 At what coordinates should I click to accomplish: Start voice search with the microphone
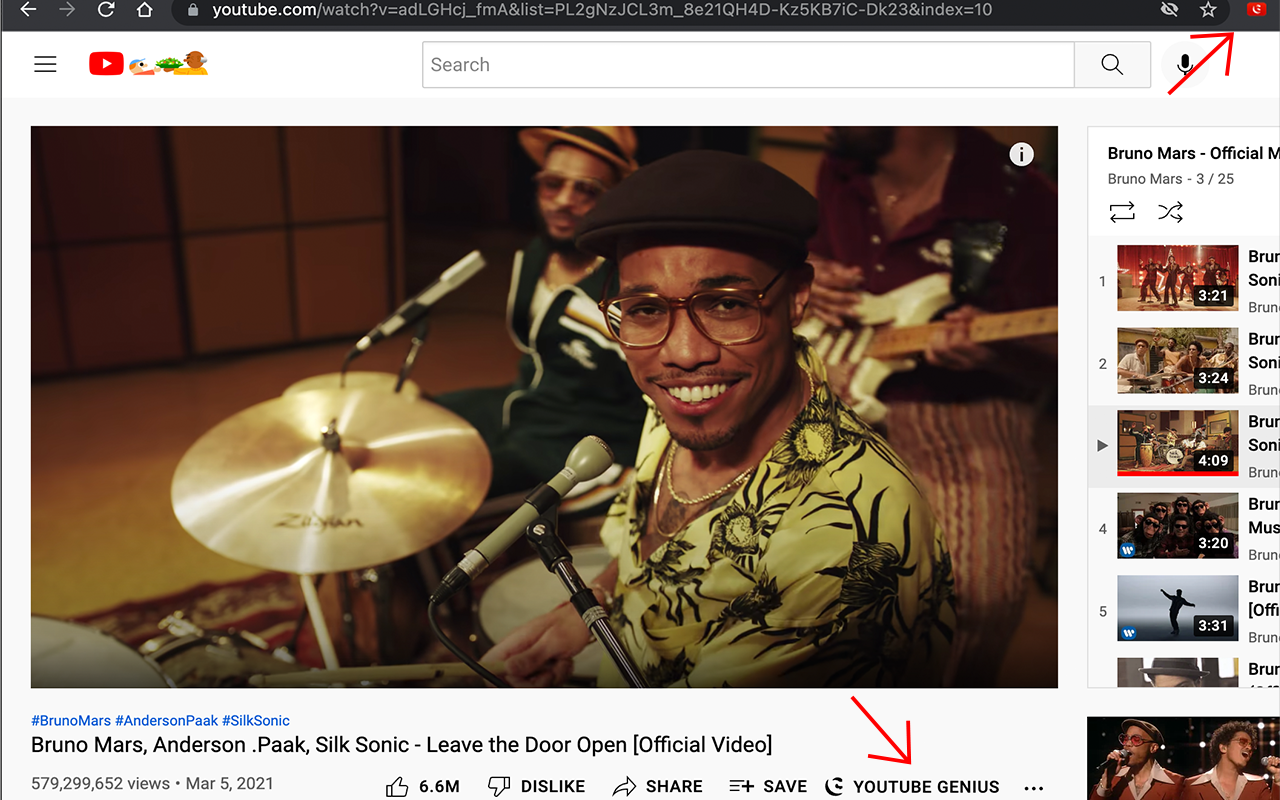click(1185, 65)
